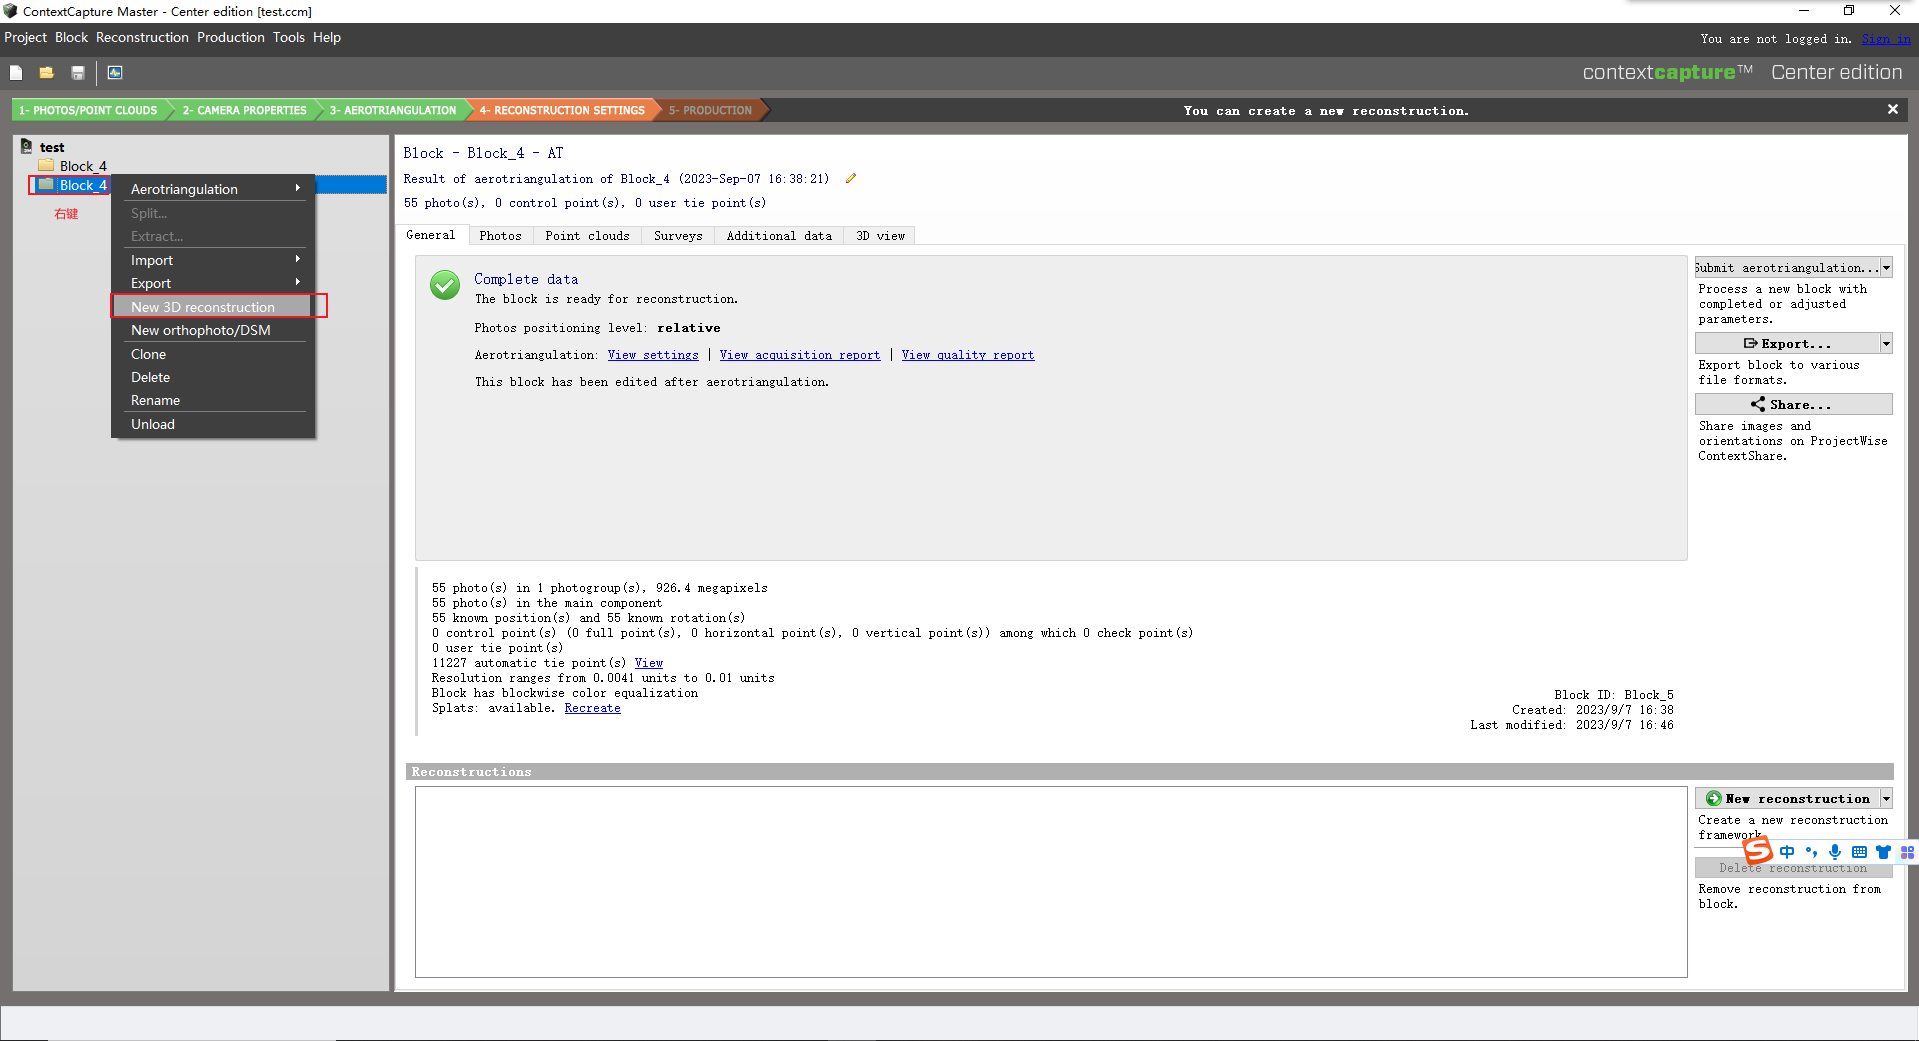Select the General tab
1919x1041 pixels.
431,234
